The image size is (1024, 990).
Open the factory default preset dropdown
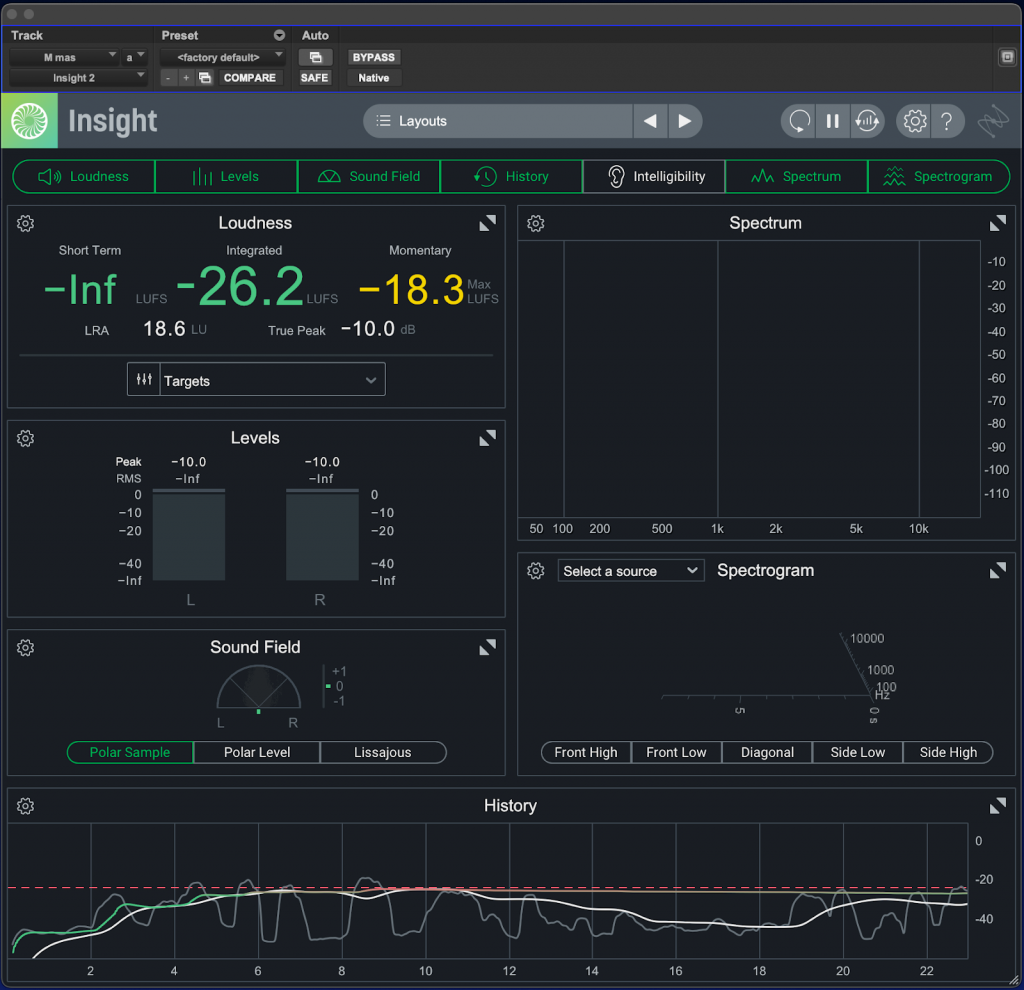point(222,57)
